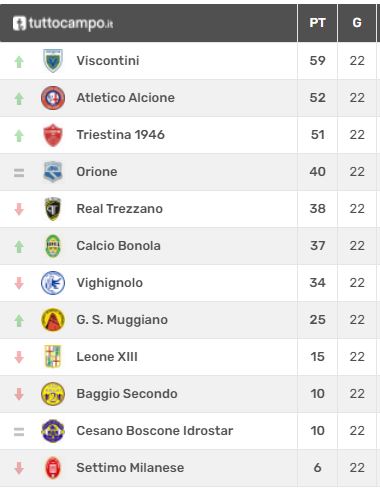Click the red down arrow beside Real Trezzano
Screen dimensions: 380x490
click(19, 209)
